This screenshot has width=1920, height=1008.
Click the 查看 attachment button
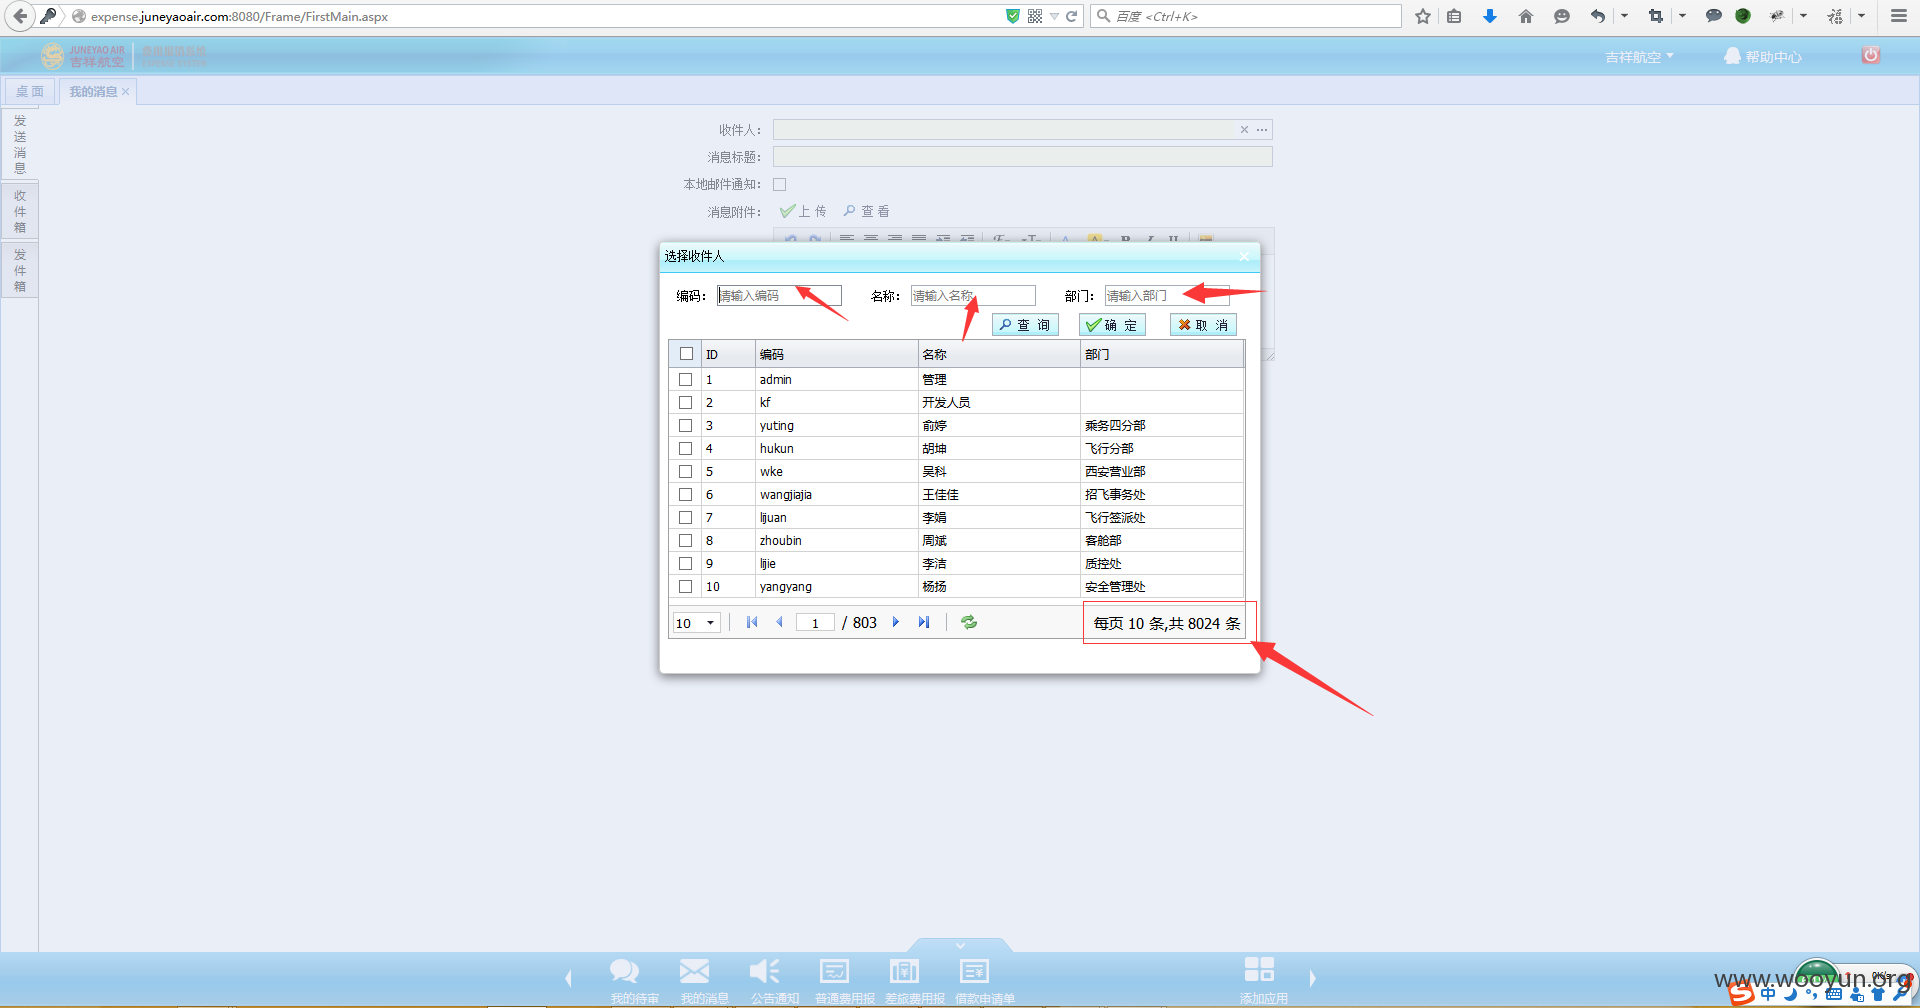click(x=866, y=211)
